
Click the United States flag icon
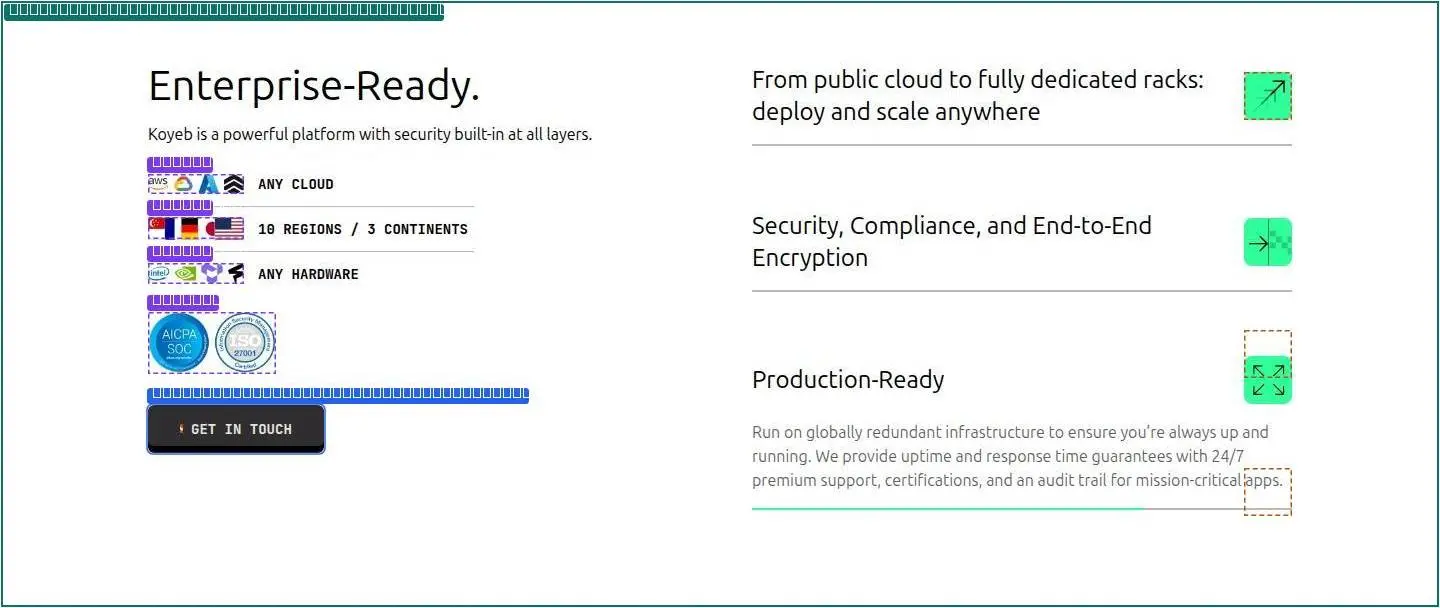[229, 228]
